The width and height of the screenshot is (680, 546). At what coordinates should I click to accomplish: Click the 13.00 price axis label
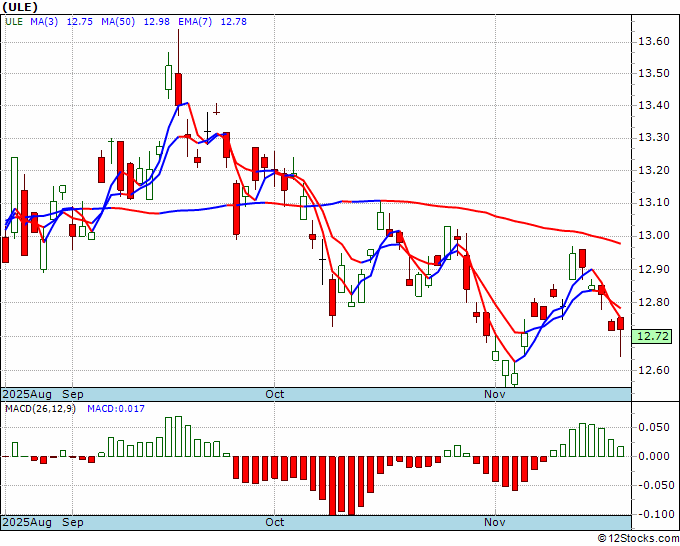point(654,235)
